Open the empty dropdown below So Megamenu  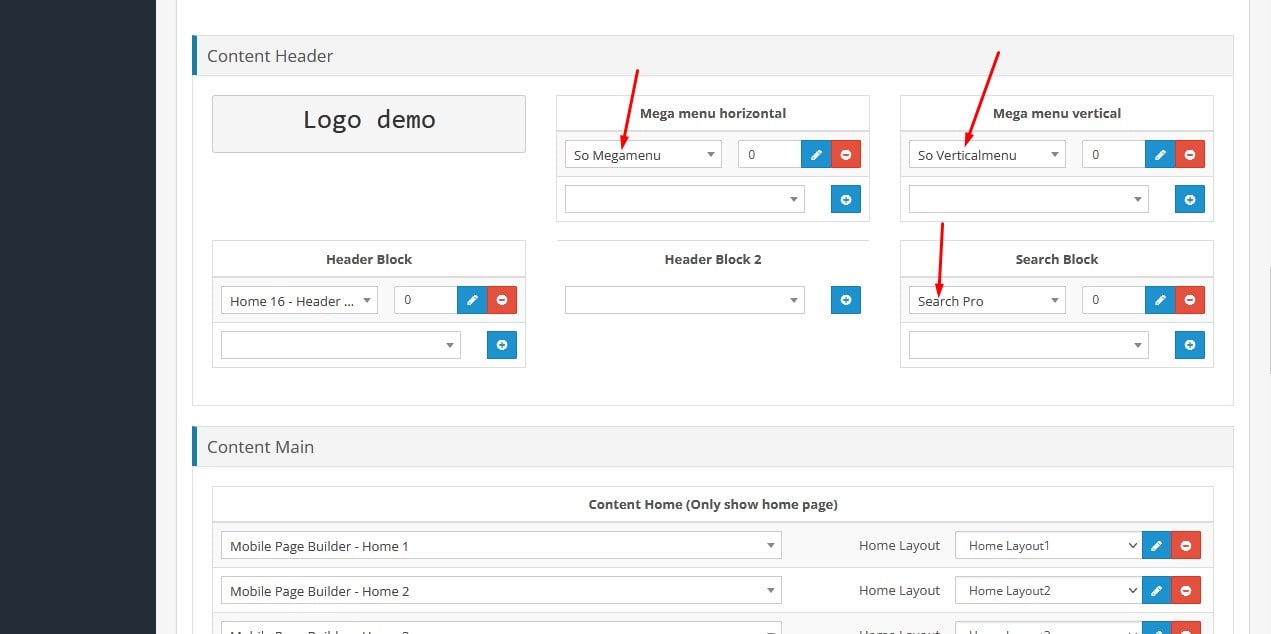coord(685,200)
